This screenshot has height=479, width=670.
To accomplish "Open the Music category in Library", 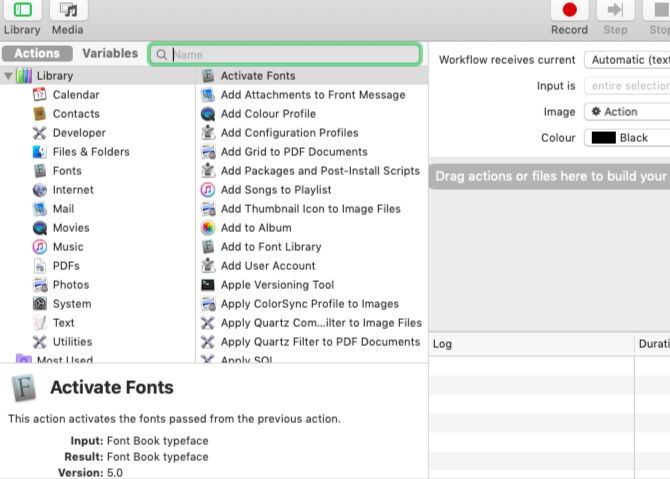I will [68, 247].
